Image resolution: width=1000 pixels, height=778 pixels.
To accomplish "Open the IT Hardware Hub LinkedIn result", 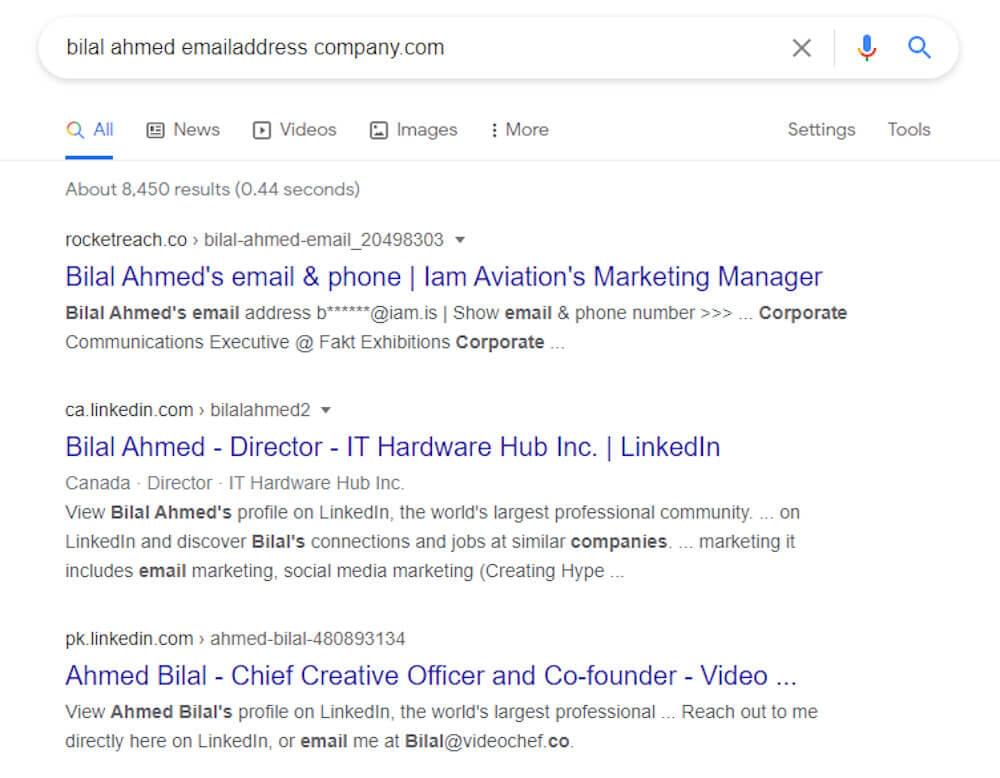I will click(x=392, y=446).
